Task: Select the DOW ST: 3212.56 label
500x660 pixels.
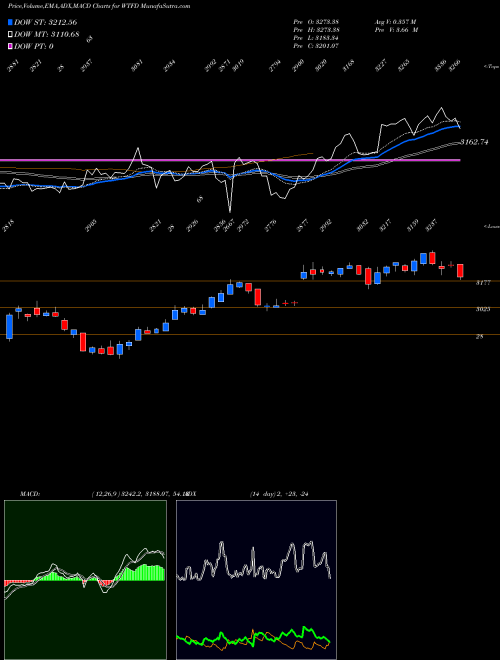Action: (45, 22)
